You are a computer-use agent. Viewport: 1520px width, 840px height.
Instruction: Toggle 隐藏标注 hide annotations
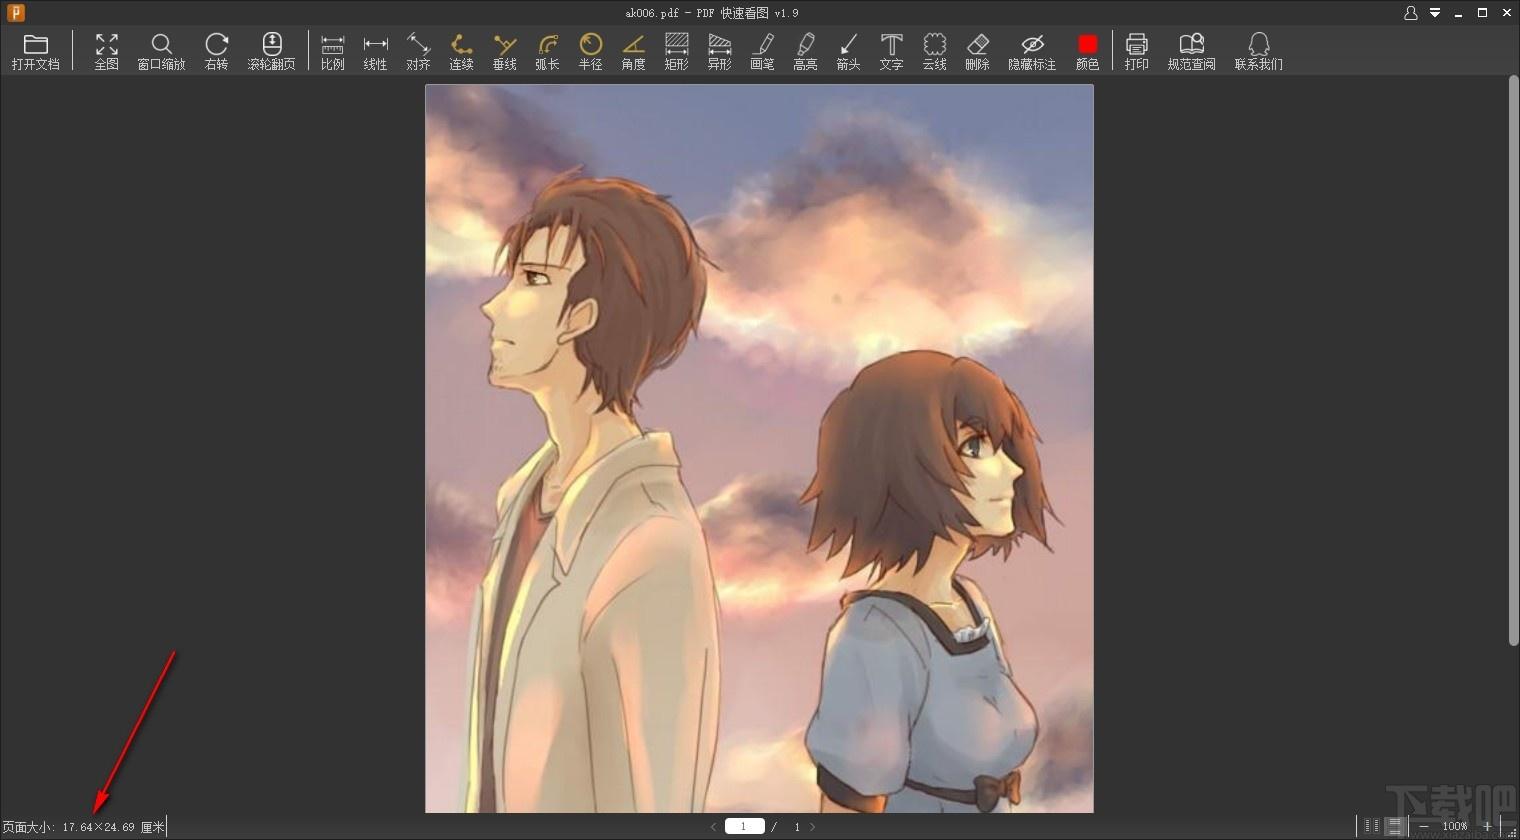point(1032,52)
